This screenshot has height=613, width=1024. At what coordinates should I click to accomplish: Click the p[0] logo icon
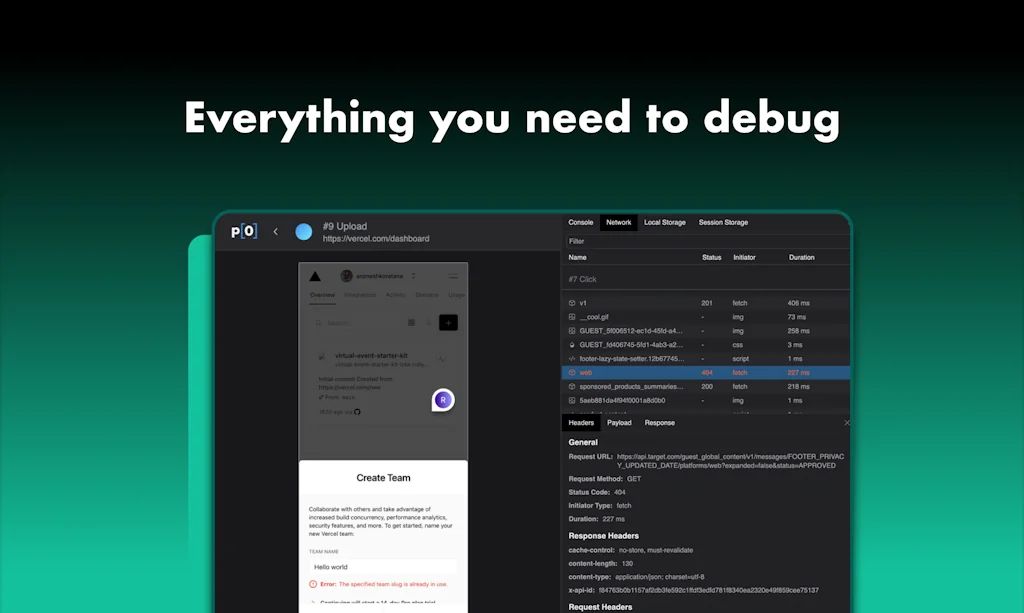[x=243, y=231]
